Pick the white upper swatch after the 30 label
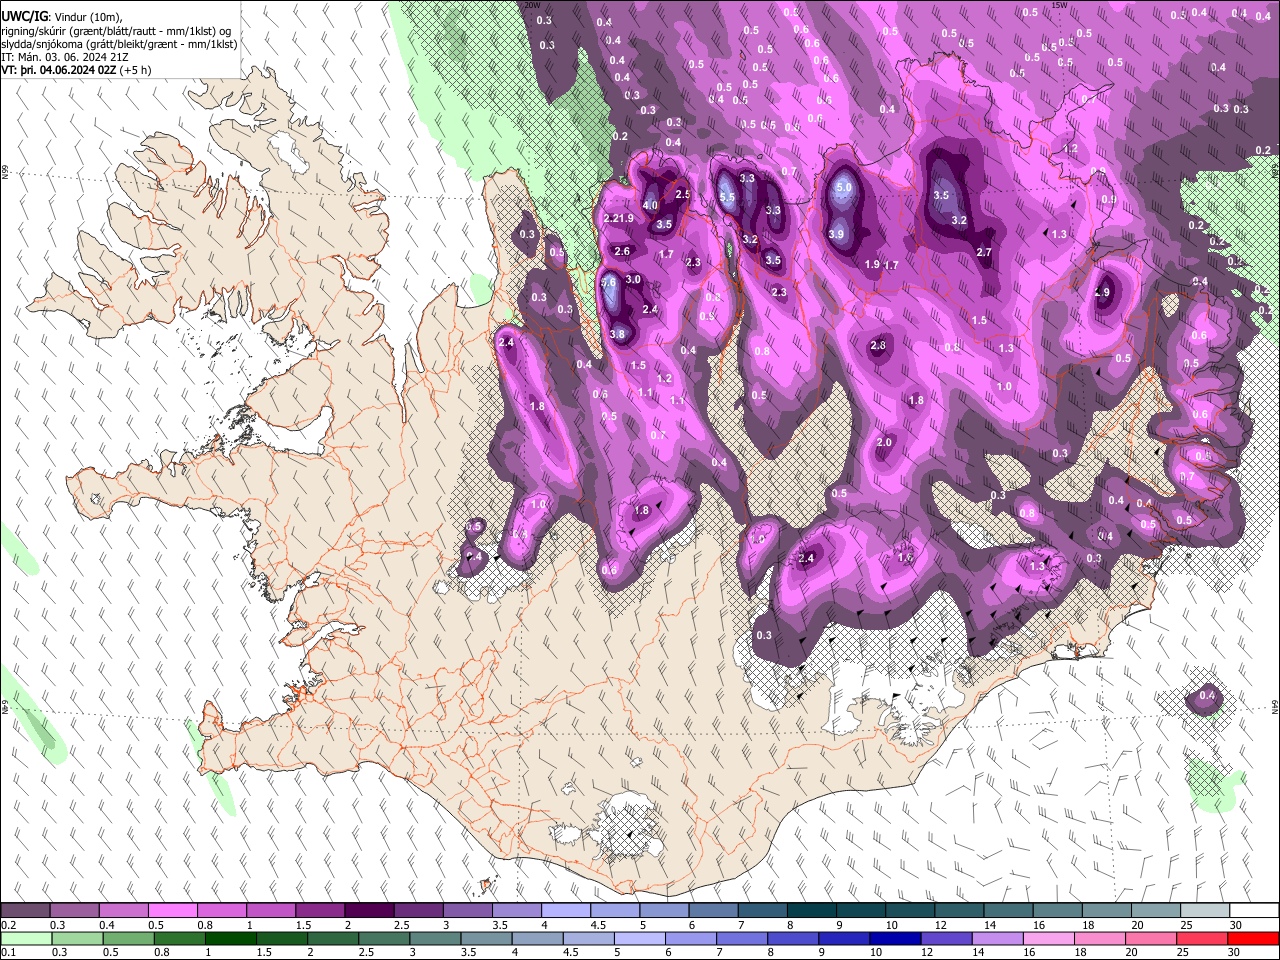Viewport: 1280px width, 960px height. coord(1253,911)
